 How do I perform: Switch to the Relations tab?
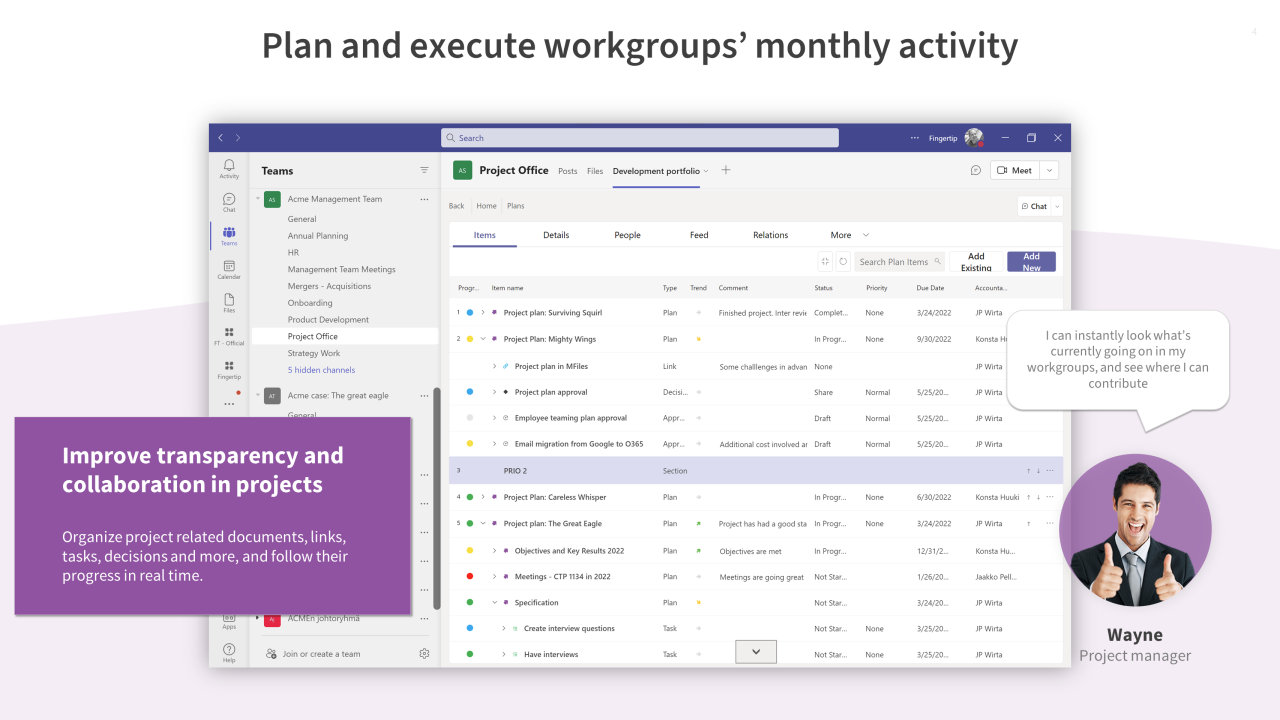coord(770,235)
